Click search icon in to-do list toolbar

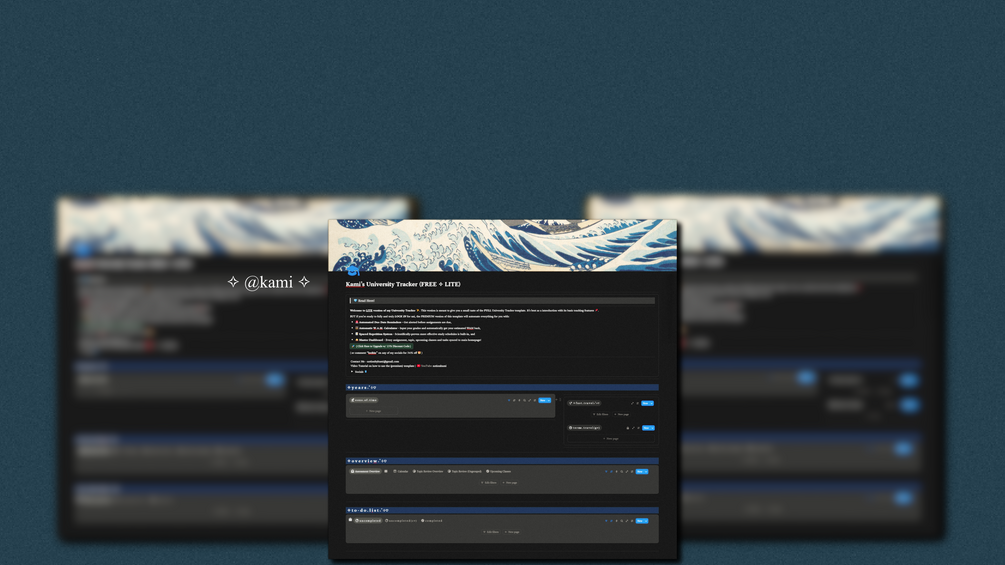(622, 520)
